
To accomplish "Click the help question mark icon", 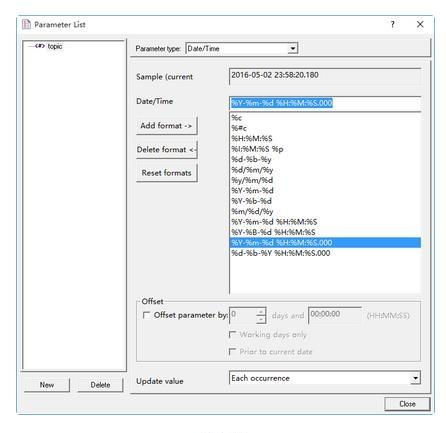I will [x=393, y=24].
